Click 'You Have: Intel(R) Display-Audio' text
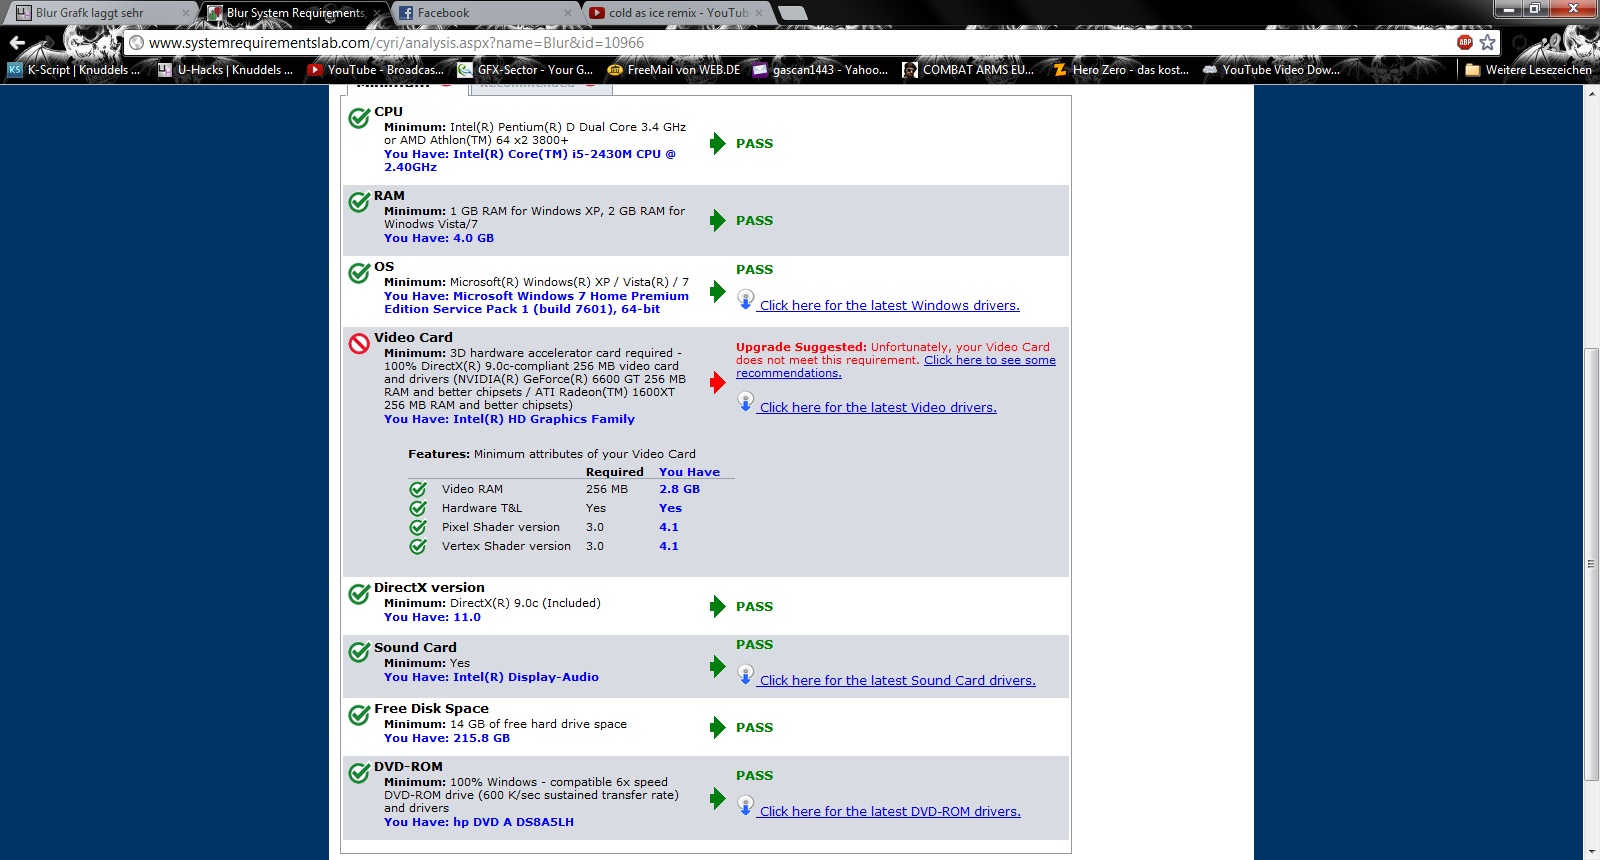This screenshot has height=860, width=1600. coord(491,677)
